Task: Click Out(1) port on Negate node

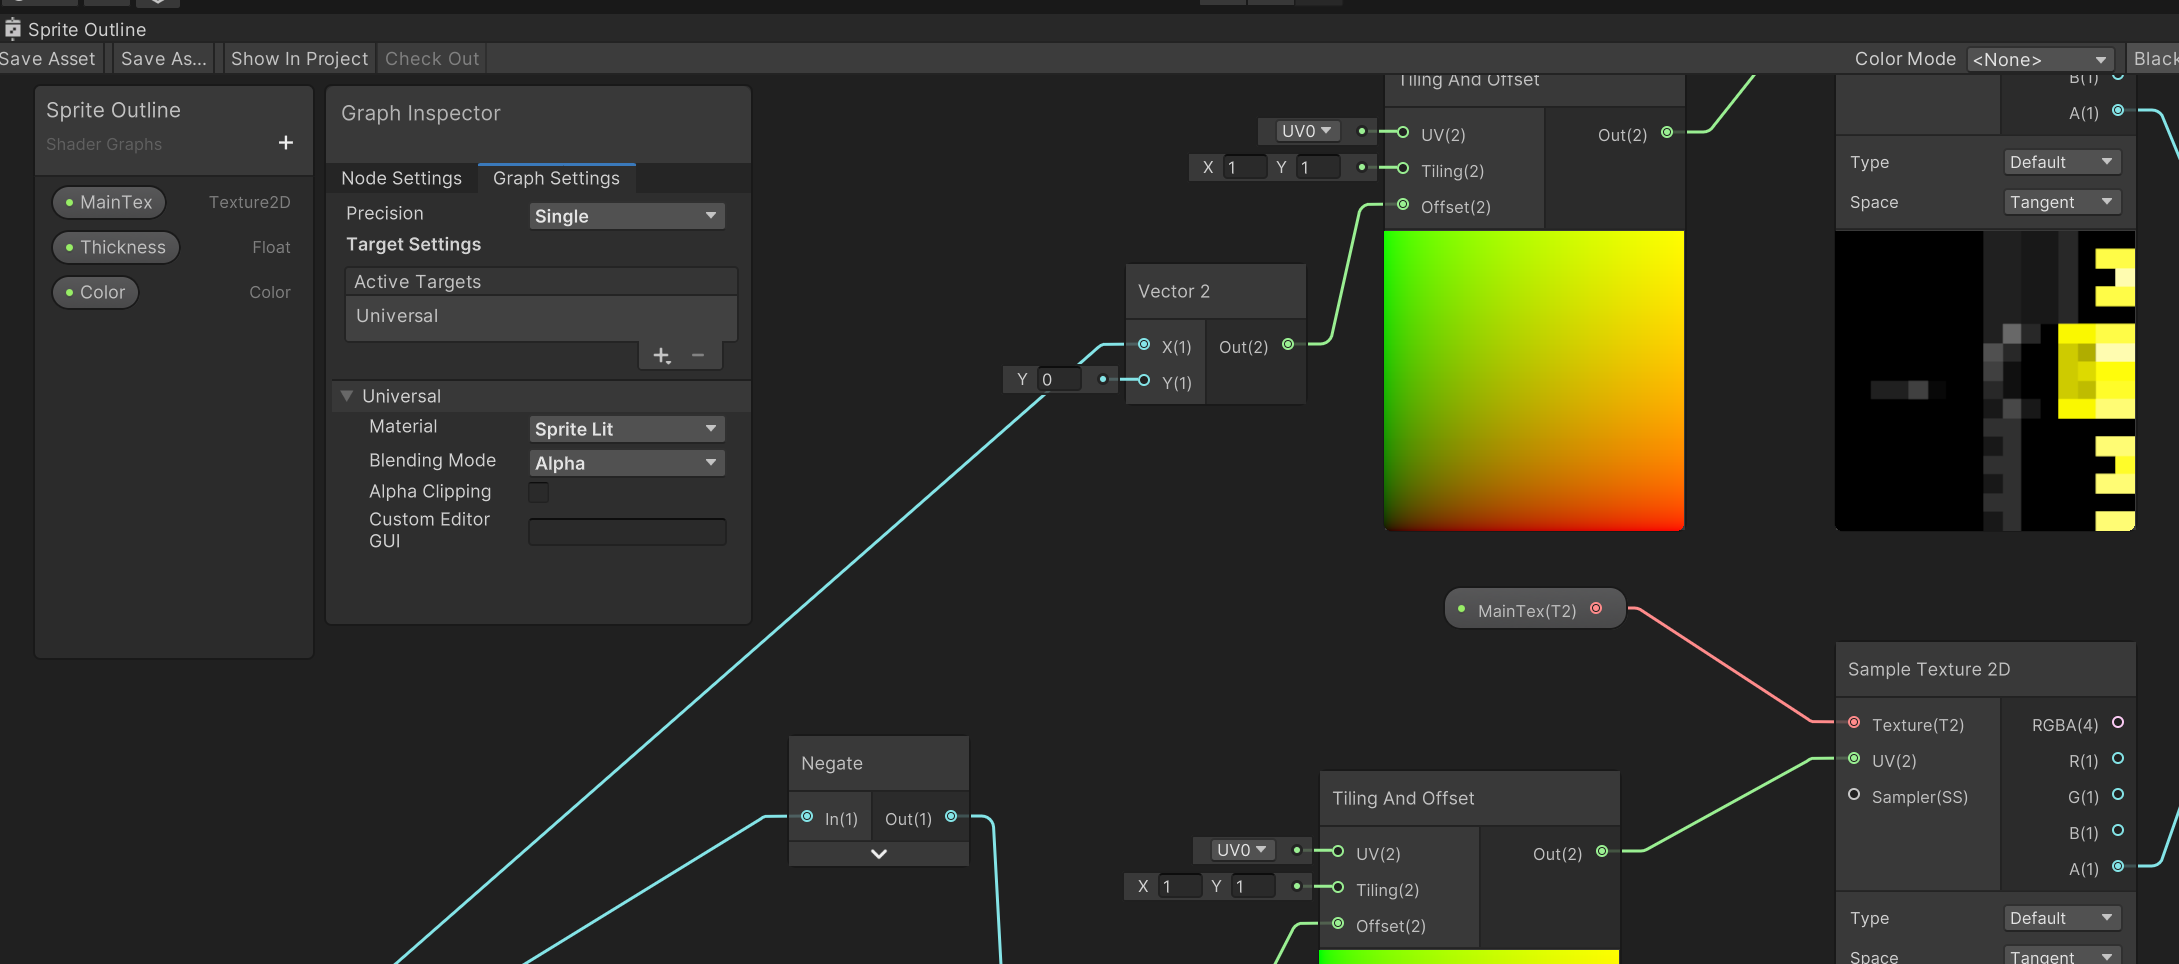Action: (x=951, y=816)
